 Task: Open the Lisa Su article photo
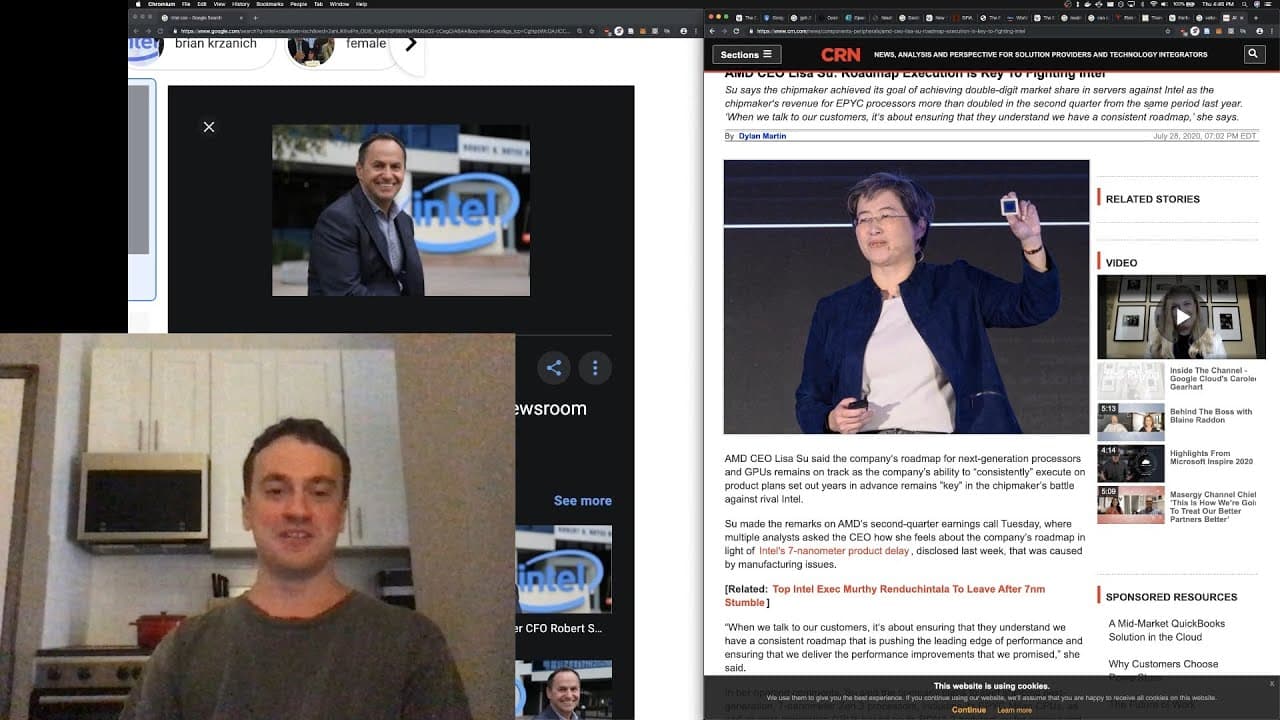pyautogui.click(x=906, y=297)
